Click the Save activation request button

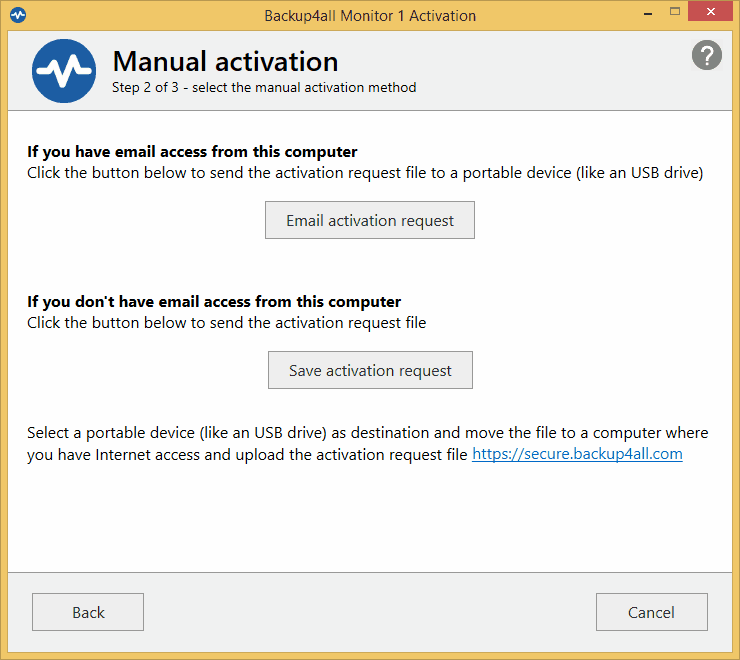[370, 370]
